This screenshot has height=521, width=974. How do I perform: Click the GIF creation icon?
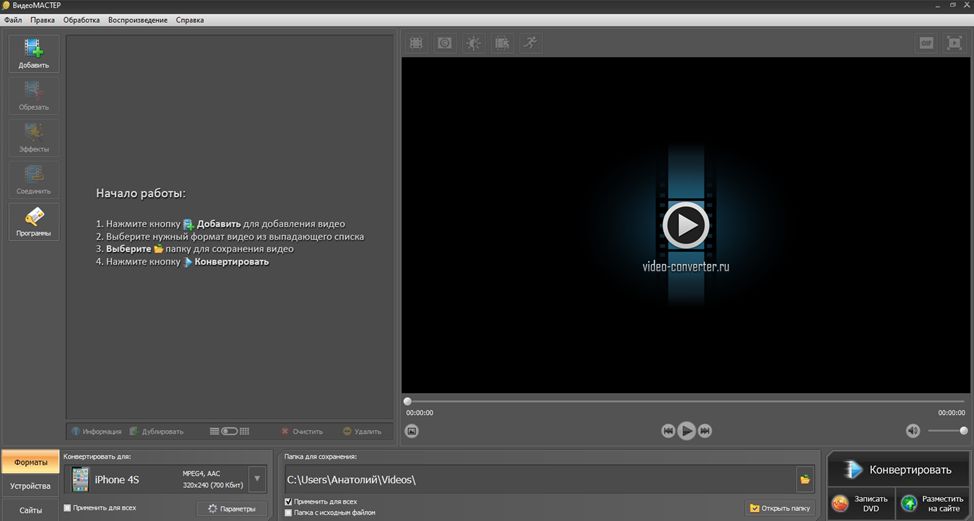pyautogui.click(x=926, y=43)
